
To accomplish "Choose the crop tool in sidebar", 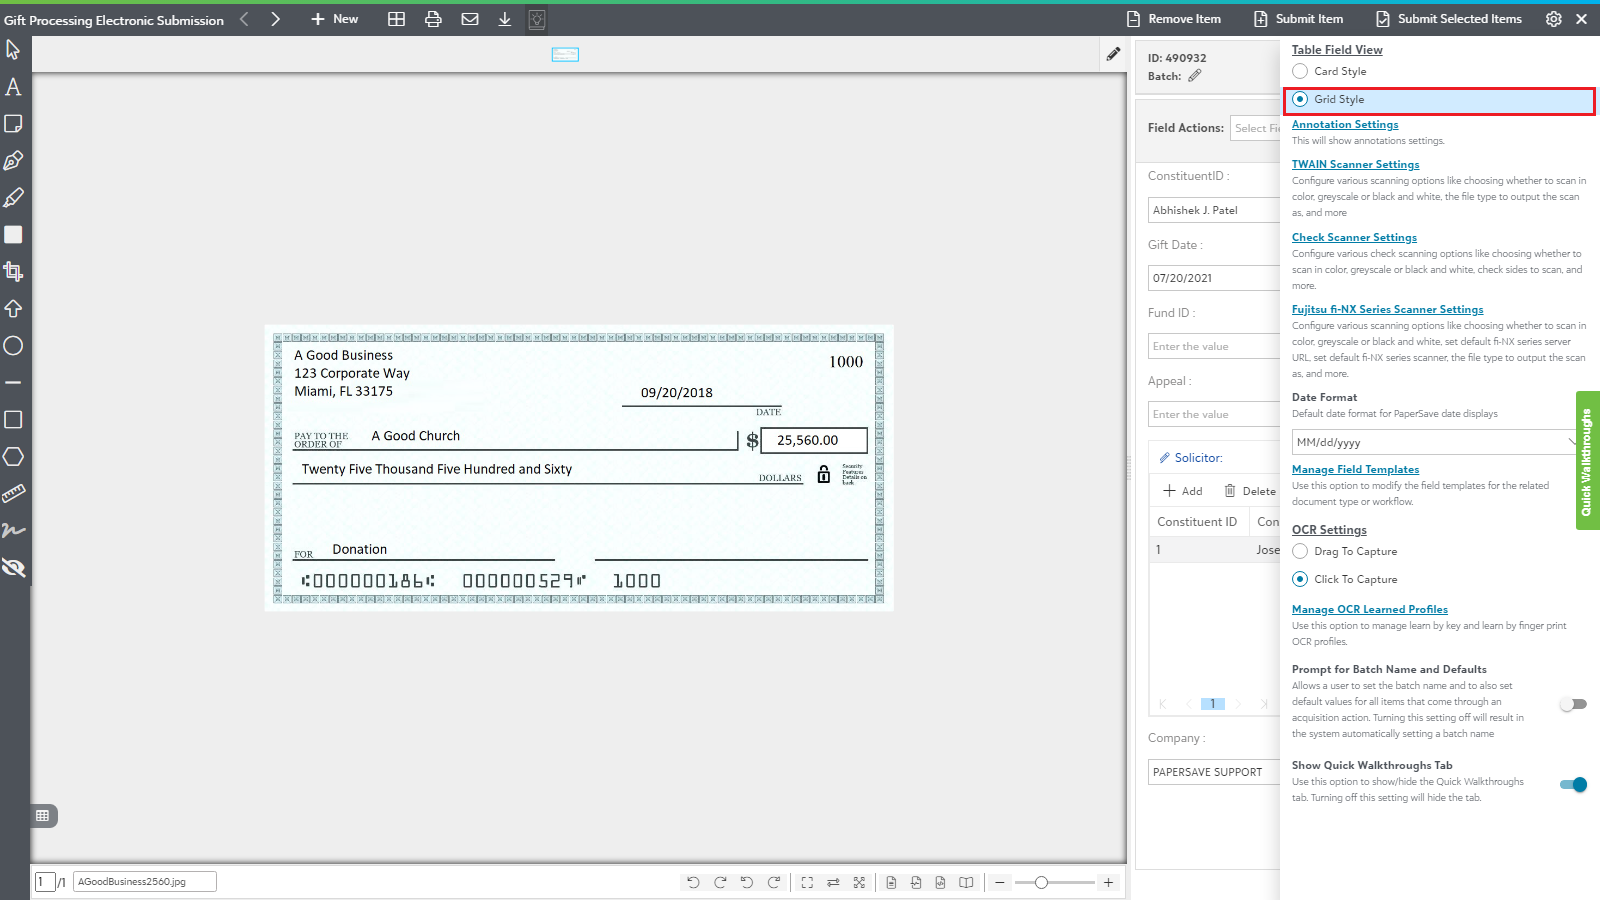I will click(13, 272).
